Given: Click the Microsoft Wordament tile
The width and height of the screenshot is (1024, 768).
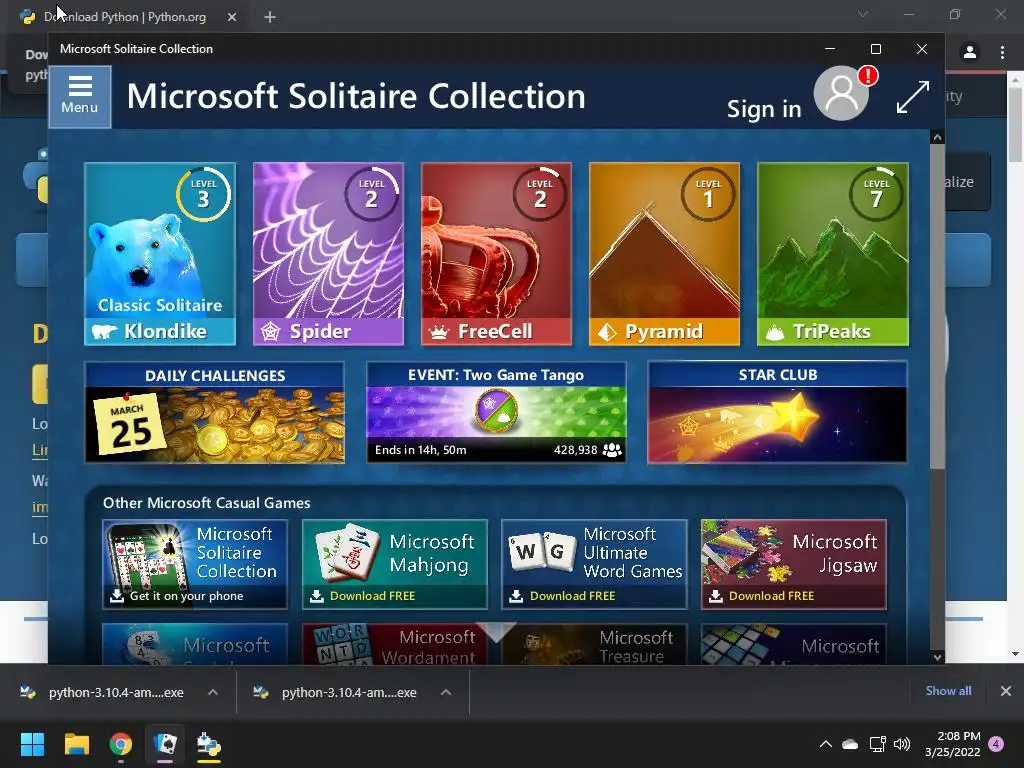Looking at the screenshot, I should pos(394,645).
